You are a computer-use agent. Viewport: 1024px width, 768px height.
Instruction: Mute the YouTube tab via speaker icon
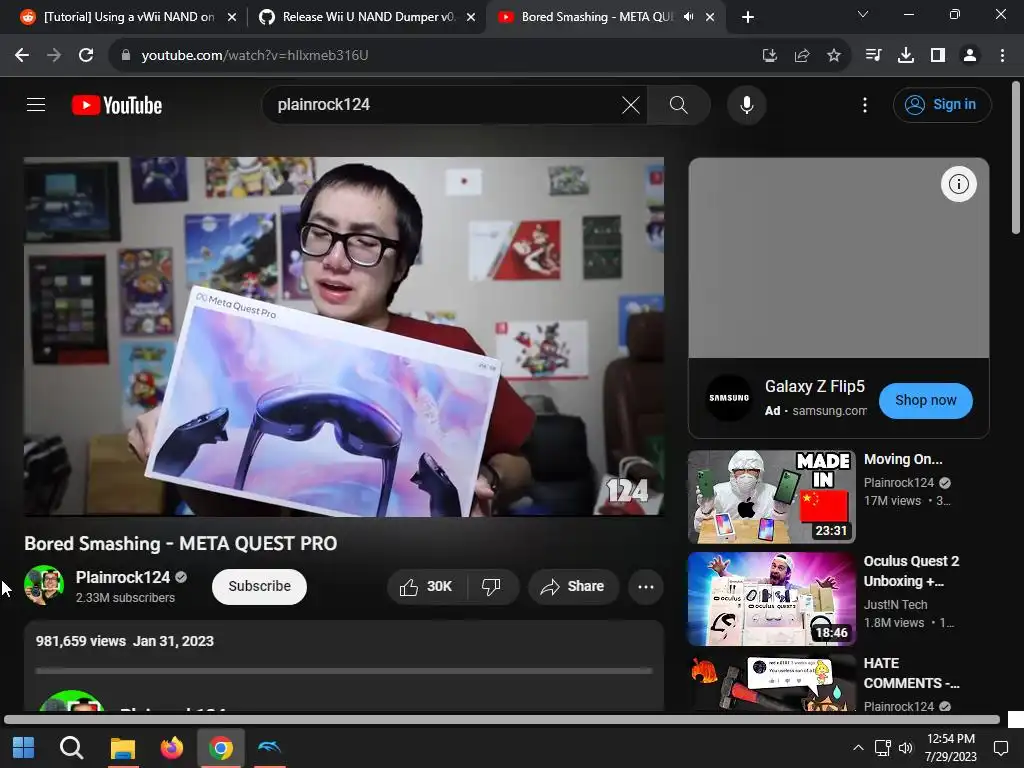[688, 17]
